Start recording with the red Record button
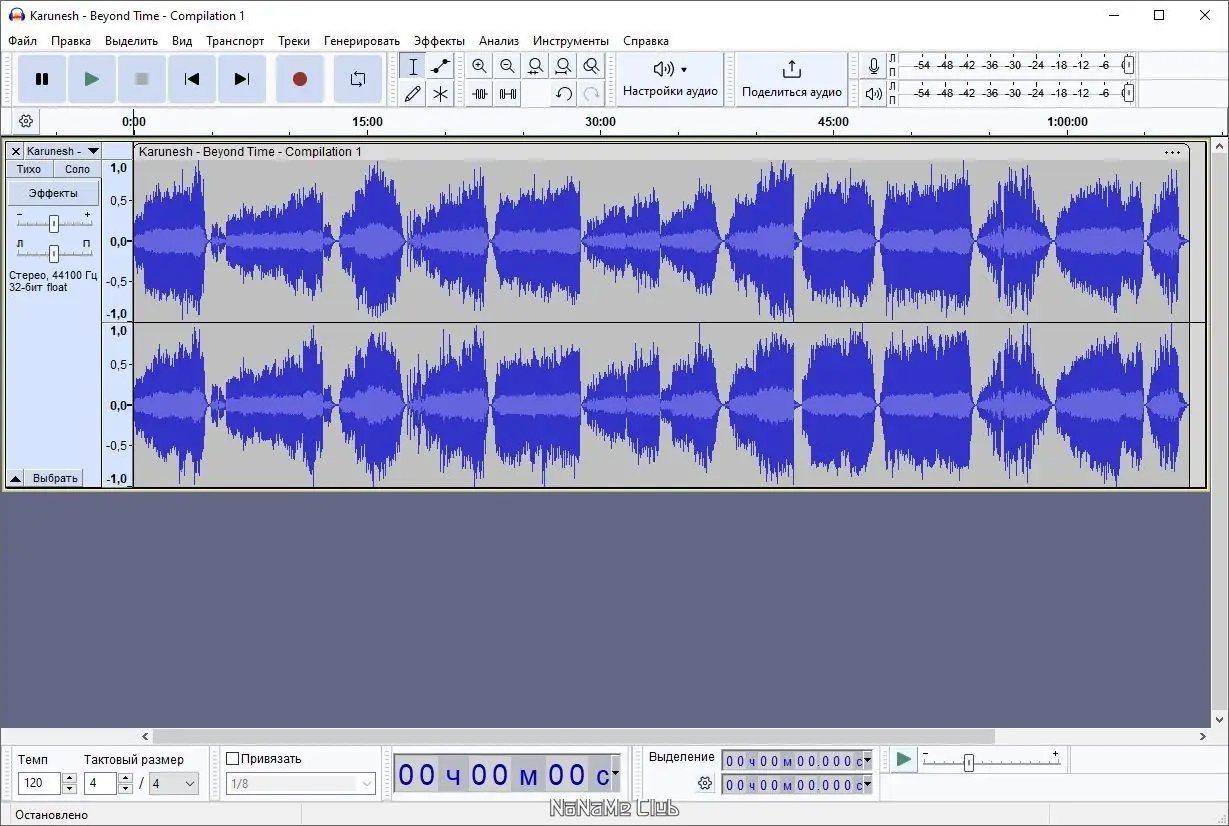The width and height of the screenshot is (1229, 826). coord(299,79)
